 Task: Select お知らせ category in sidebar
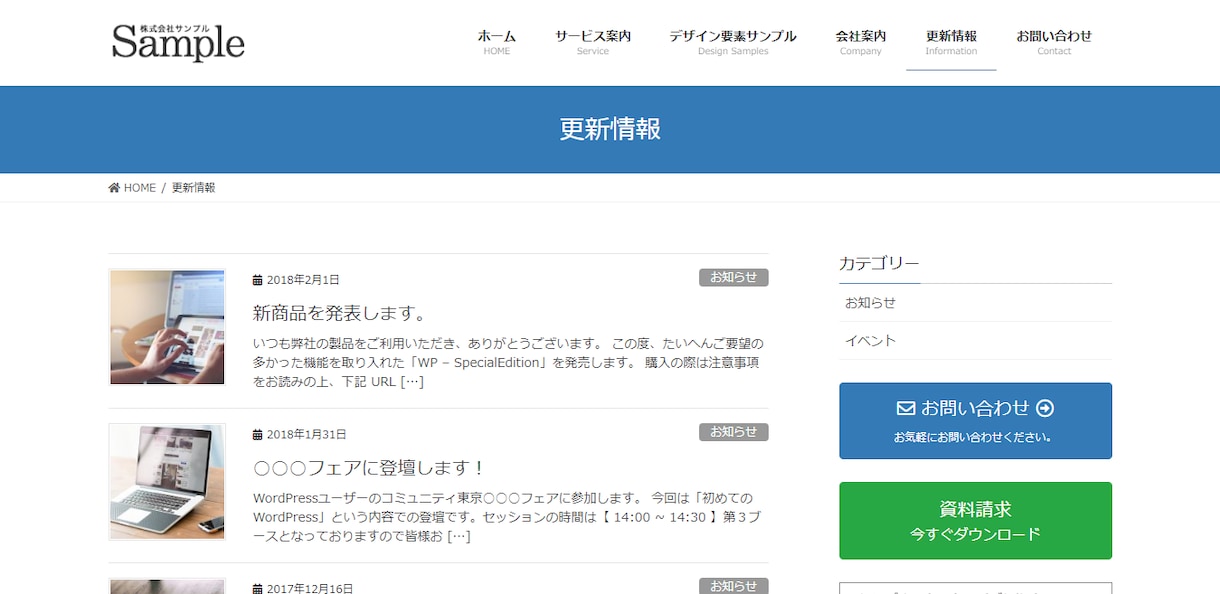click(975, 303)
